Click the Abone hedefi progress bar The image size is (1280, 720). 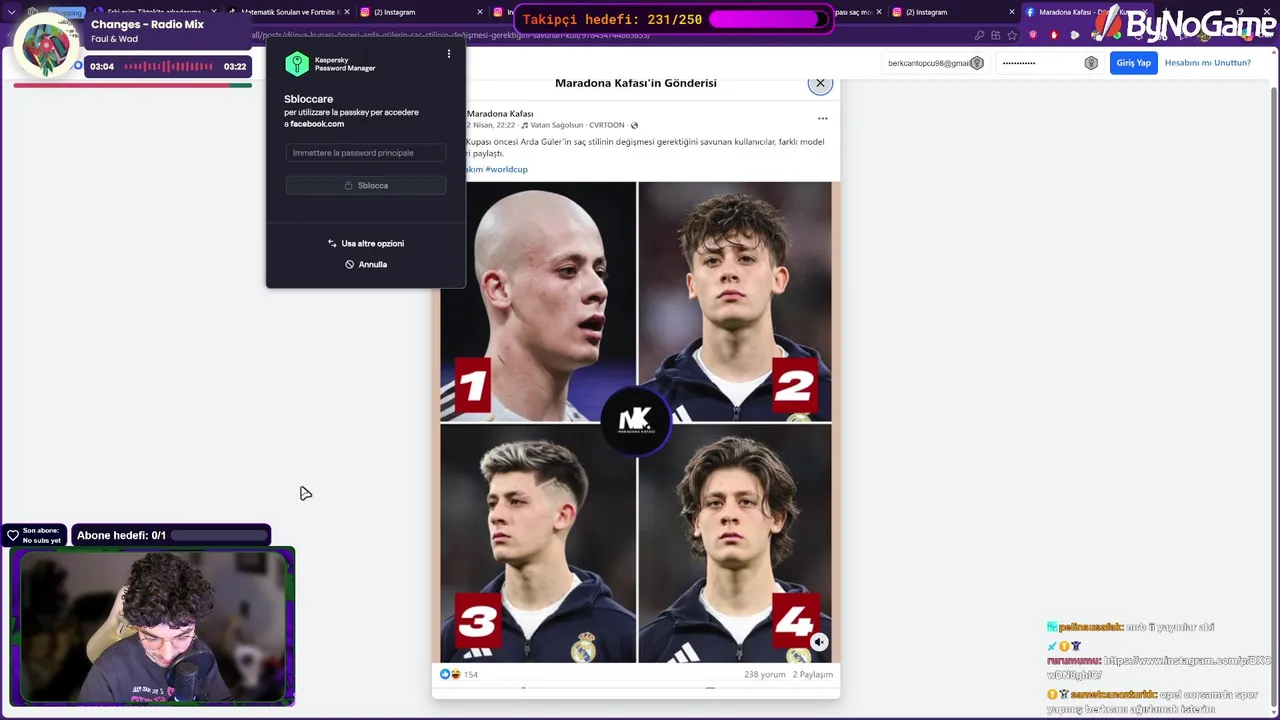click(x=218, y=536)
